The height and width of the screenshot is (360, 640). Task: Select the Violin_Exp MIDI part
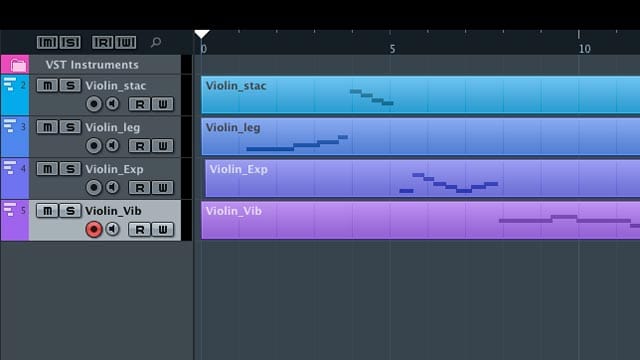point(422,178)
